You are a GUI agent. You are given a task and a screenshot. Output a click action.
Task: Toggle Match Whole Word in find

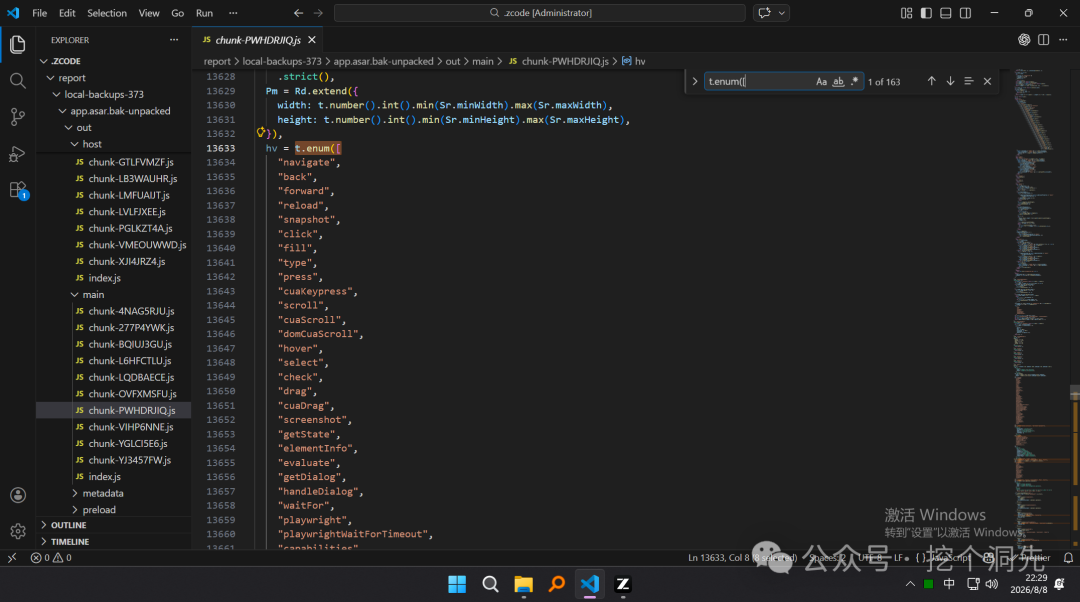click(838, 81)
